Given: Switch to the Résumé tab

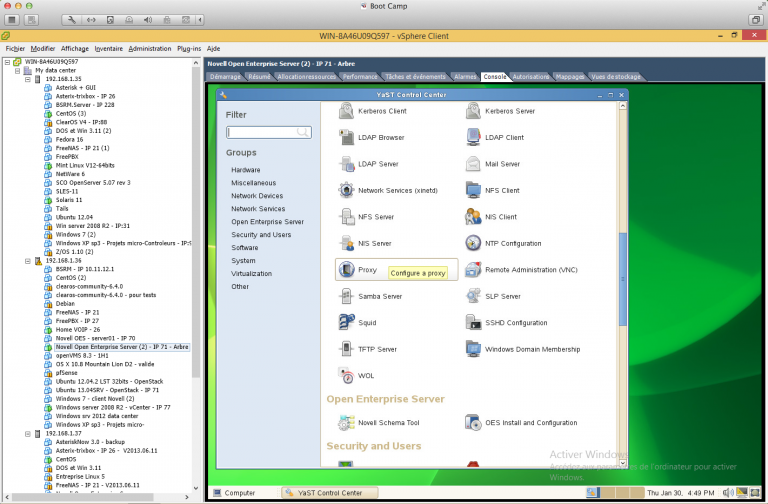Looking at the screenshot, I should coord(259,77).
